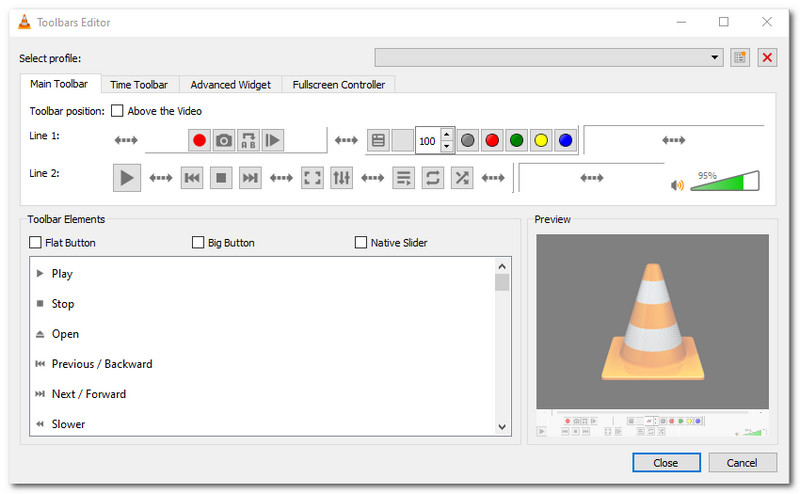Click the fullscreen icon on Line 2
800x494 pixels.
[x=312, y=178]
